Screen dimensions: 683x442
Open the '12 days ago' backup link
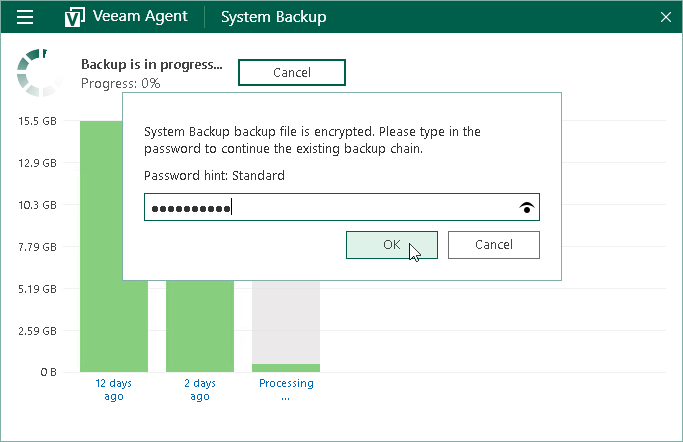click(114, 390)
